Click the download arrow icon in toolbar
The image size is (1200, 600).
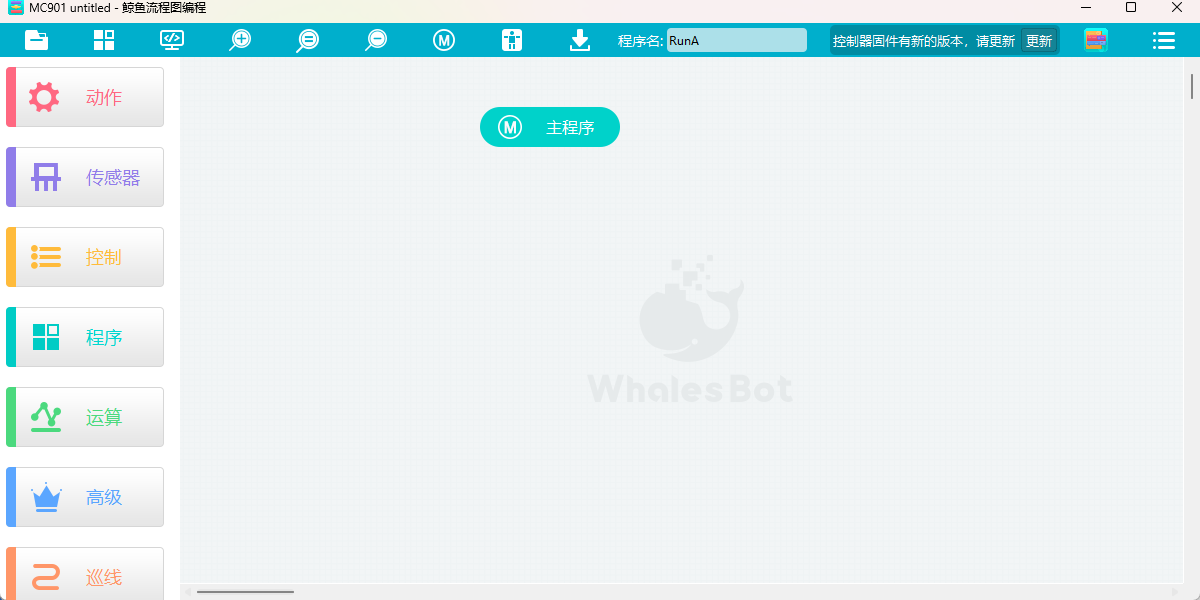(580, 40)
